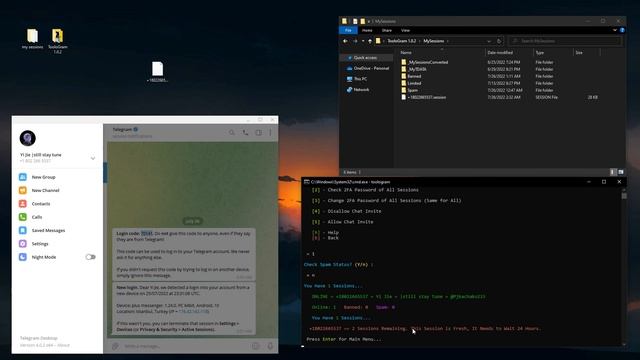Toggle the chat side panel icon

[x=258, y=132]
